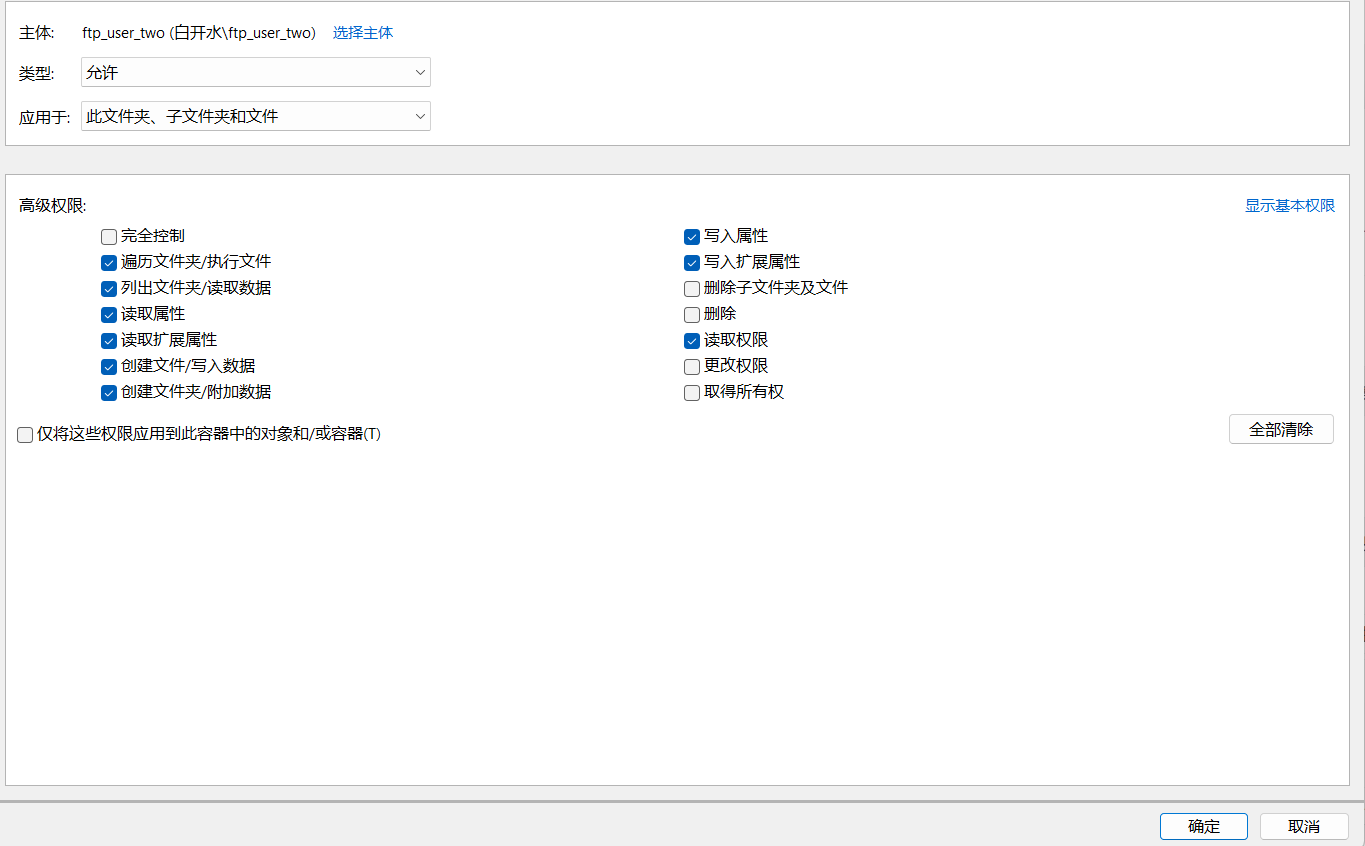Viewport: 1365px width, 846px height.
Task: Toggle 写入属性 checkbox
Action: (692, 237)
